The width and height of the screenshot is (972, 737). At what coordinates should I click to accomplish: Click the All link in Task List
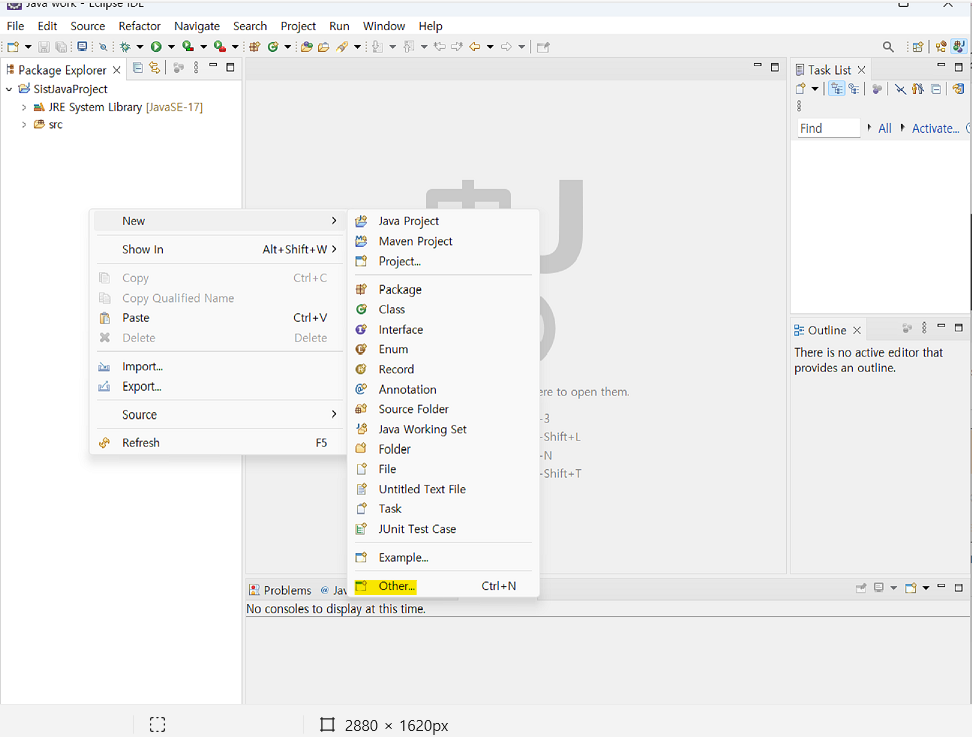click(885, 128)
